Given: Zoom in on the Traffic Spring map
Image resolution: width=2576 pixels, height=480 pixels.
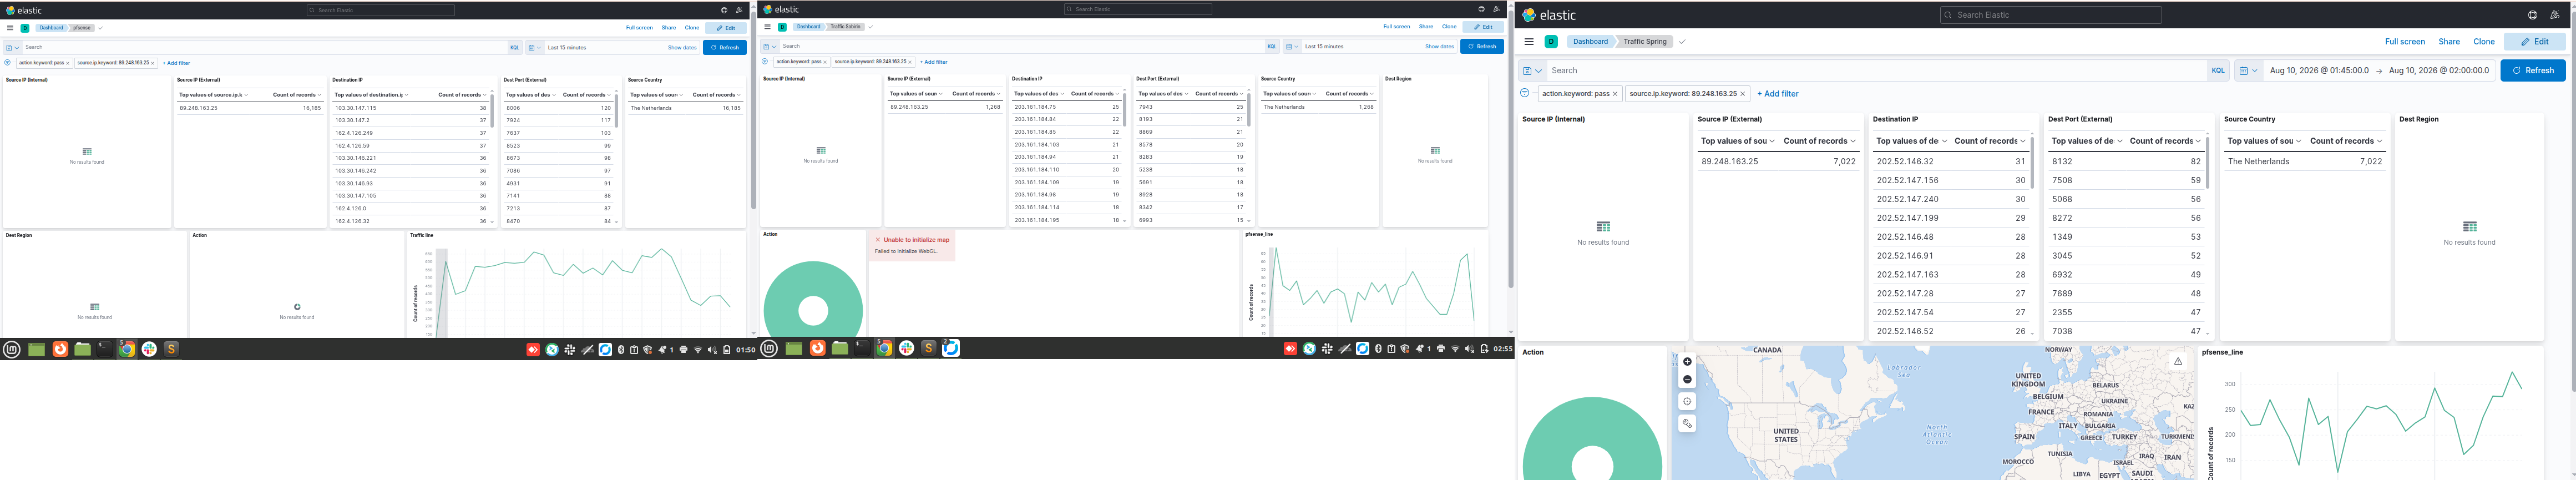Looking at the screenshot, I should tap(1687, 362).
